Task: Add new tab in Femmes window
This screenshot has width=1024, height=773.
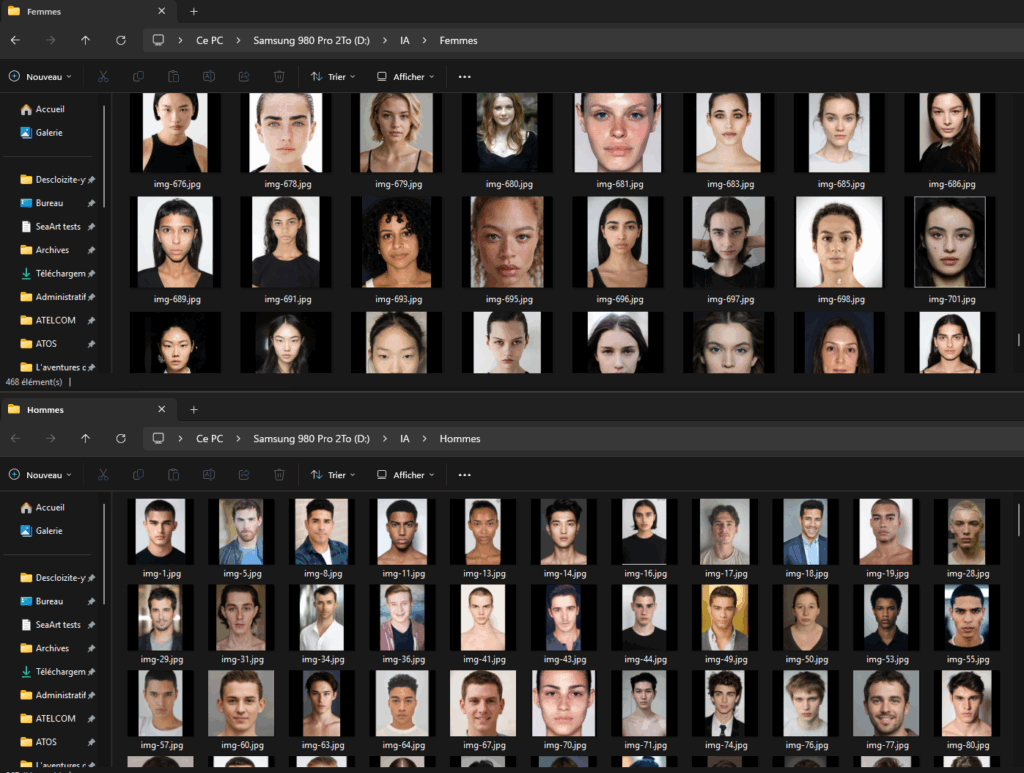Action: coord(194,12)
